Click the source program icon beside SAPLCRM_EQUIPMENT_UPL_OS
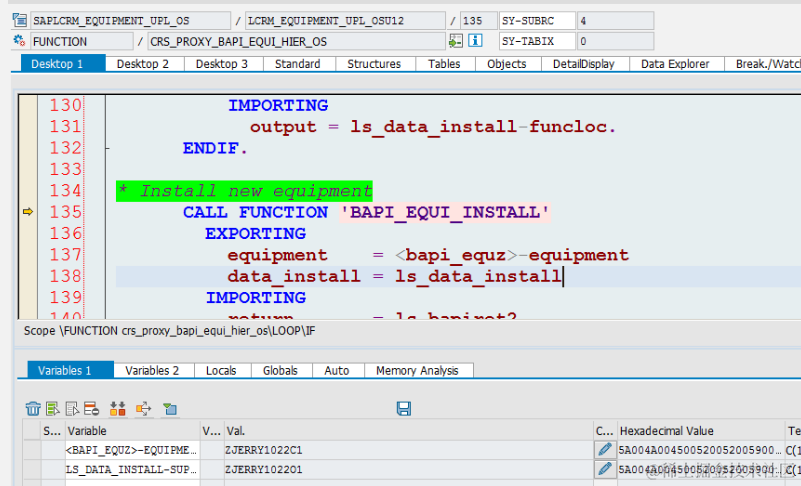Viewport: 801px width, 486px height. click(19, 20)
